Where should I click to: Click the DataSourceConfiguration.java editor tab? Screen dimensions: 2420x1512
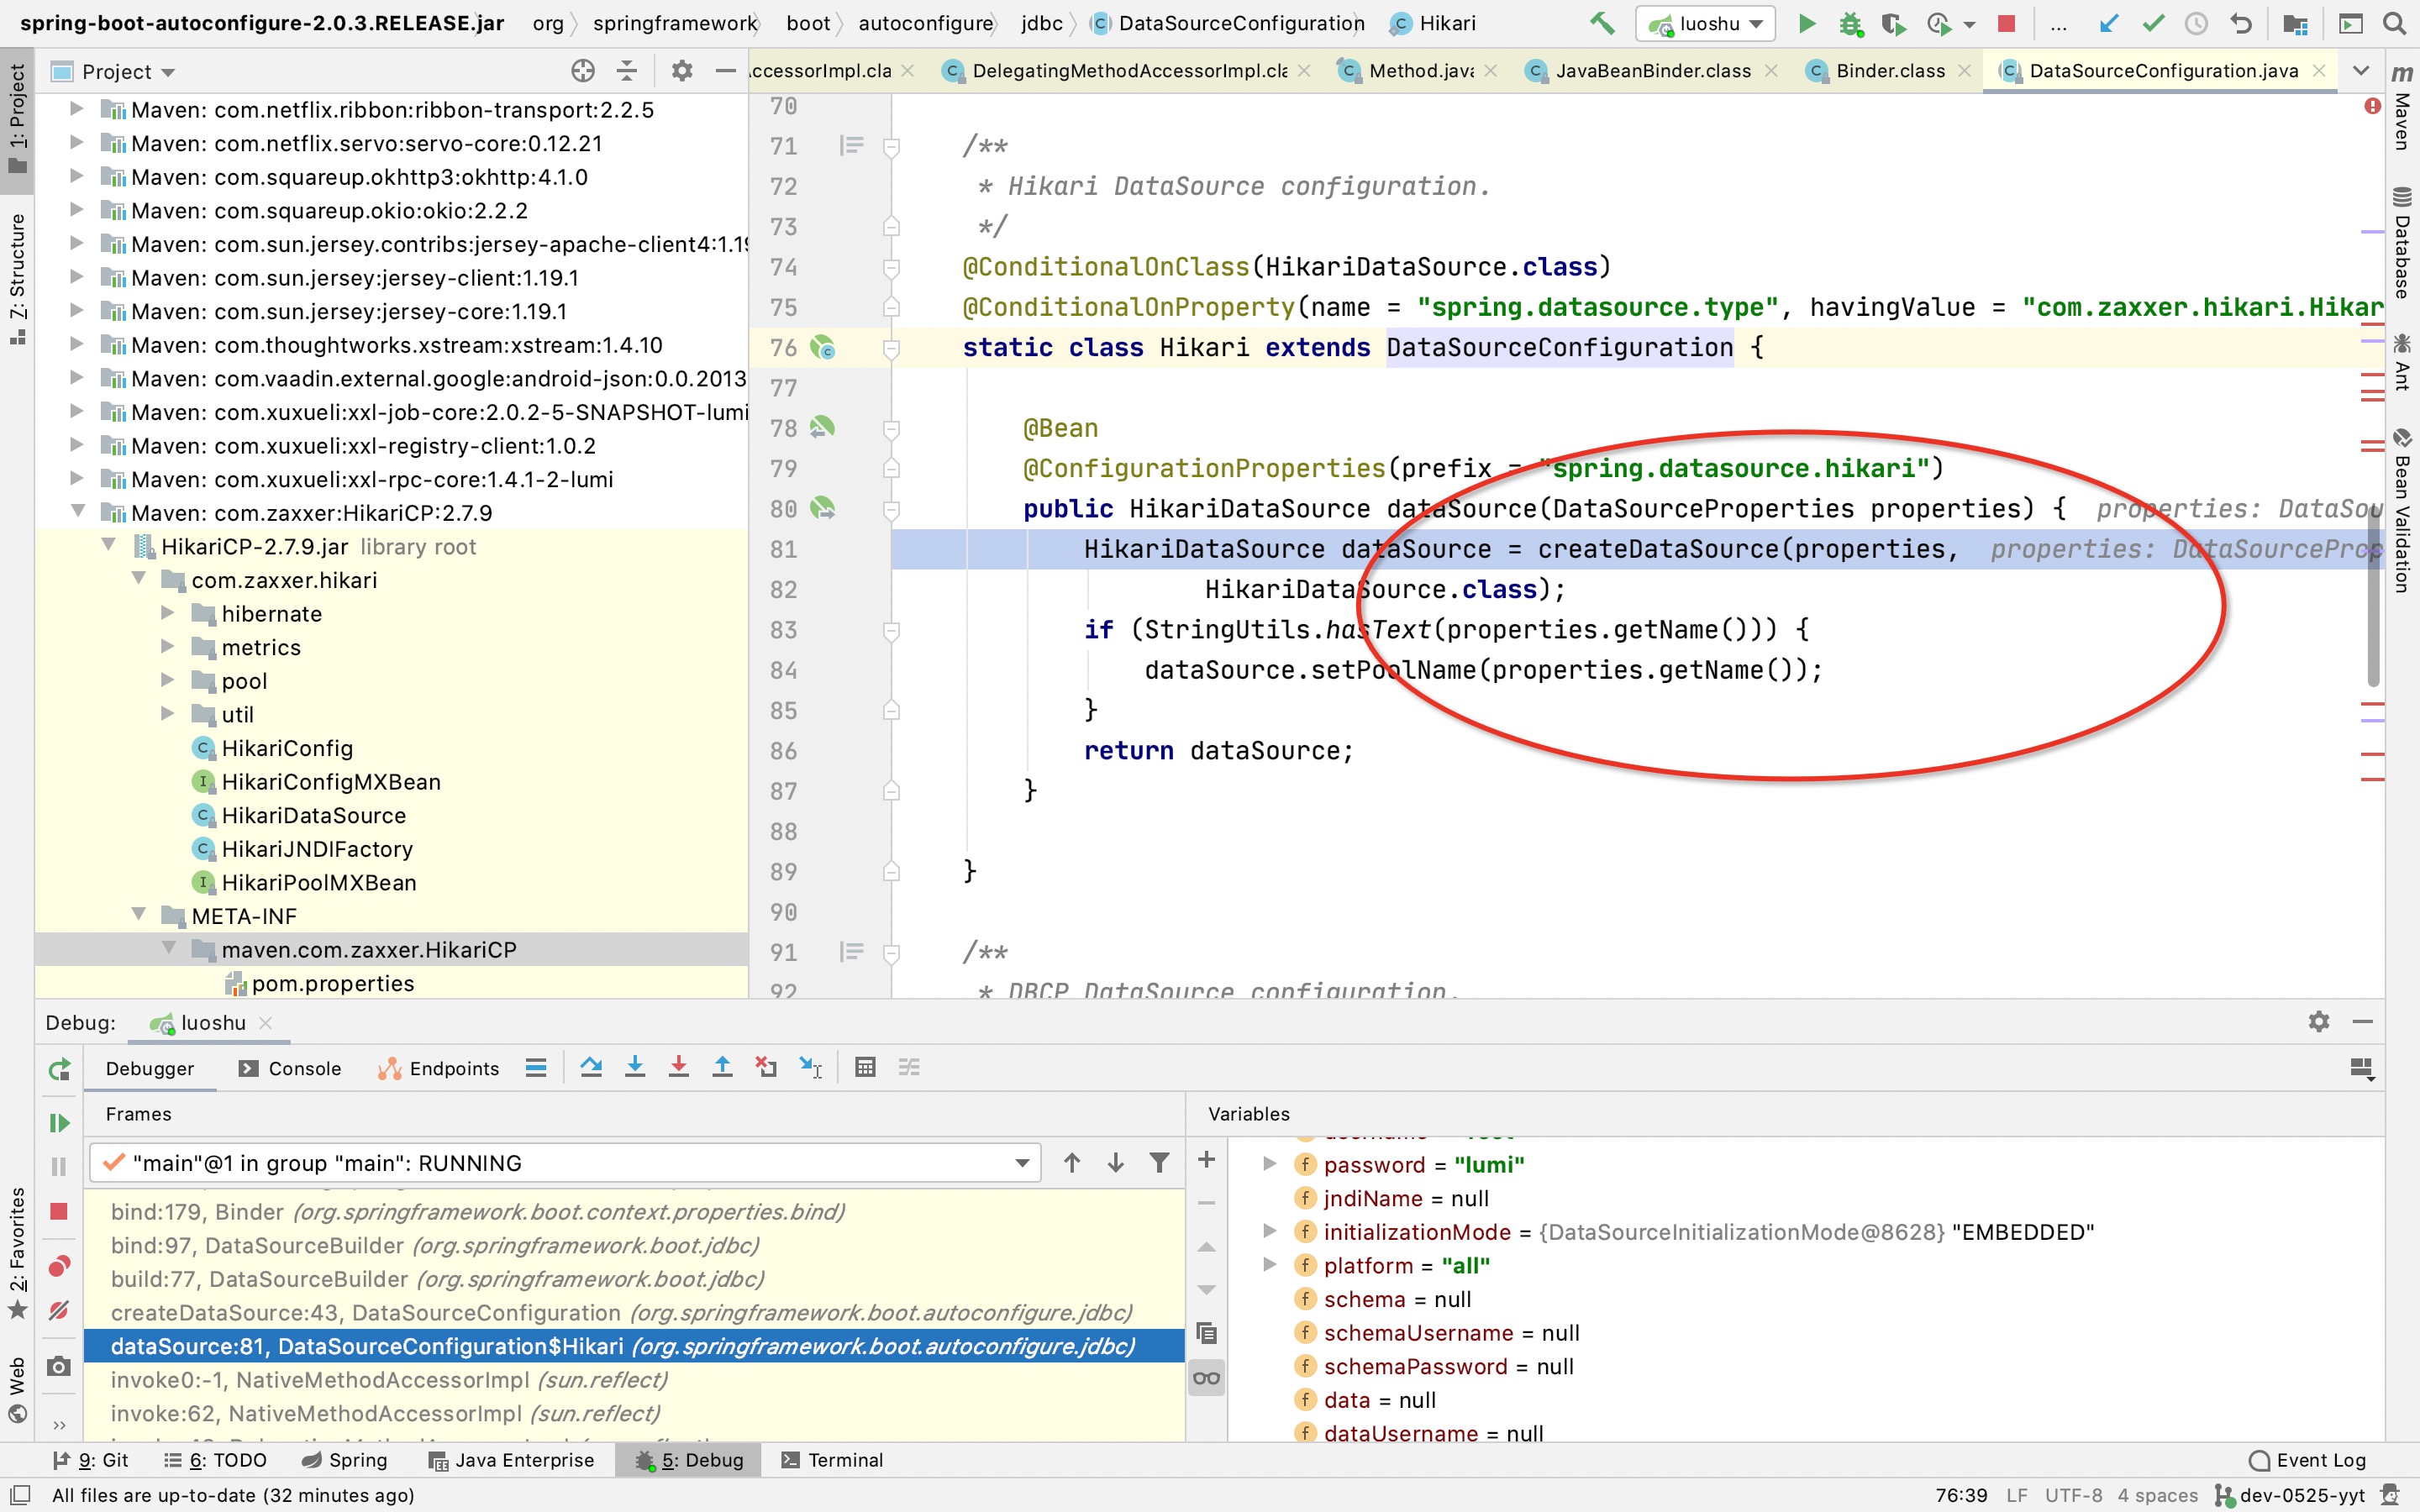pyautogui.click(x=2167, y=70)
